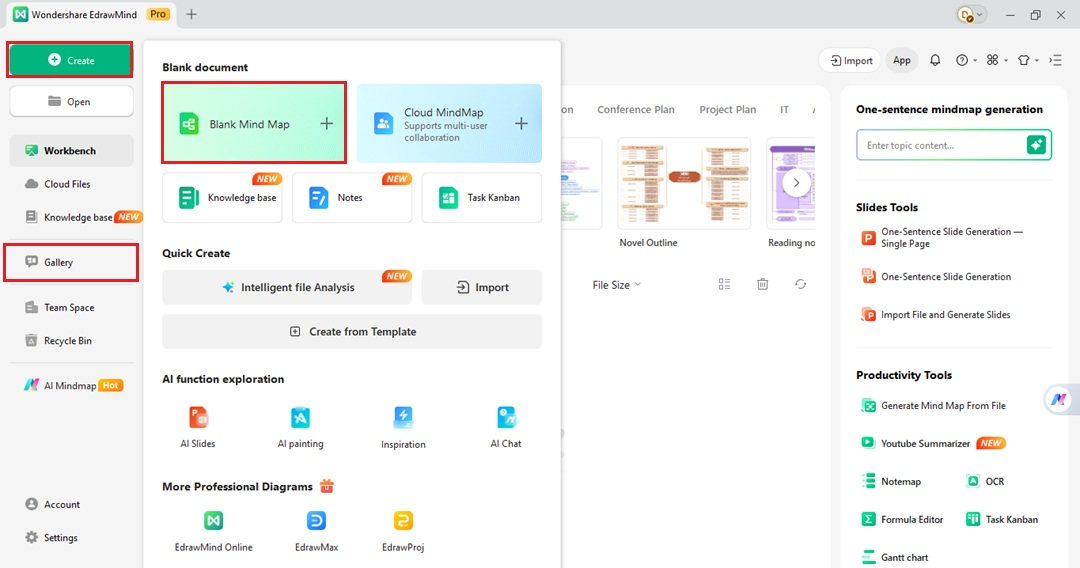Expand the apps grid menu
This screenshot has width=1080, height=568.
click(996, 61)
